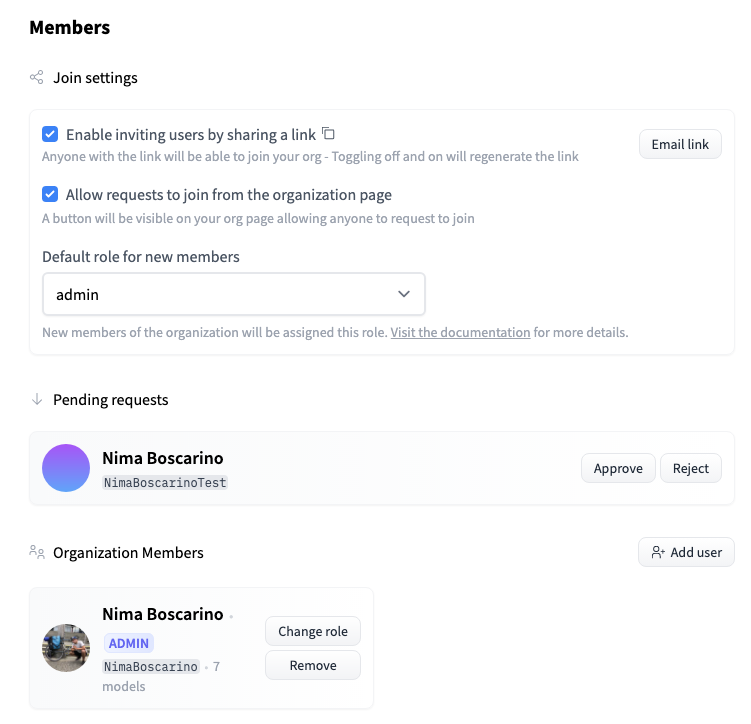The height and width of the screenshot is (724, 751).
Task: Click the Add user button
Action: tap(686, 552)
